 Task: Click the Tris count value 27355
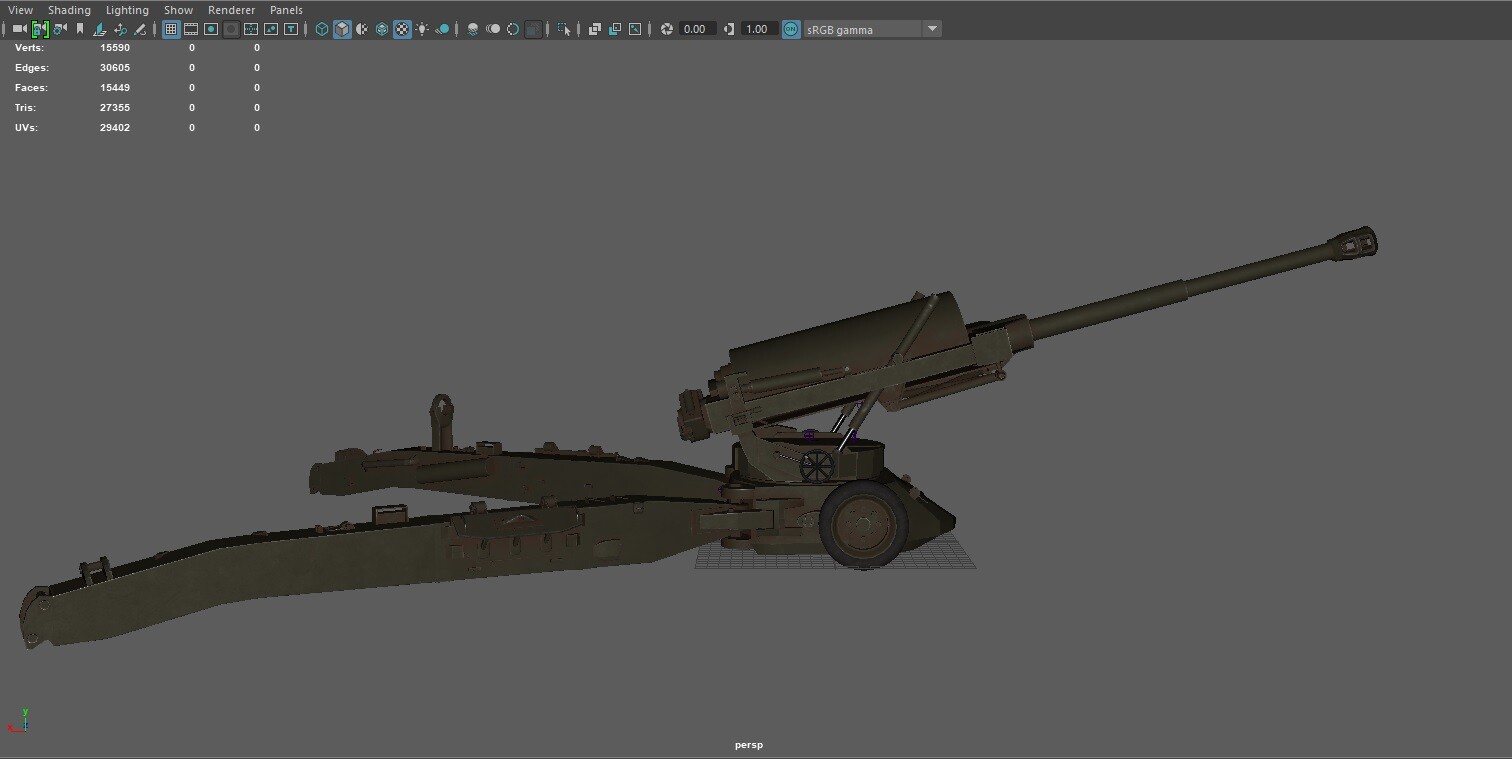[x=115, y=108]
